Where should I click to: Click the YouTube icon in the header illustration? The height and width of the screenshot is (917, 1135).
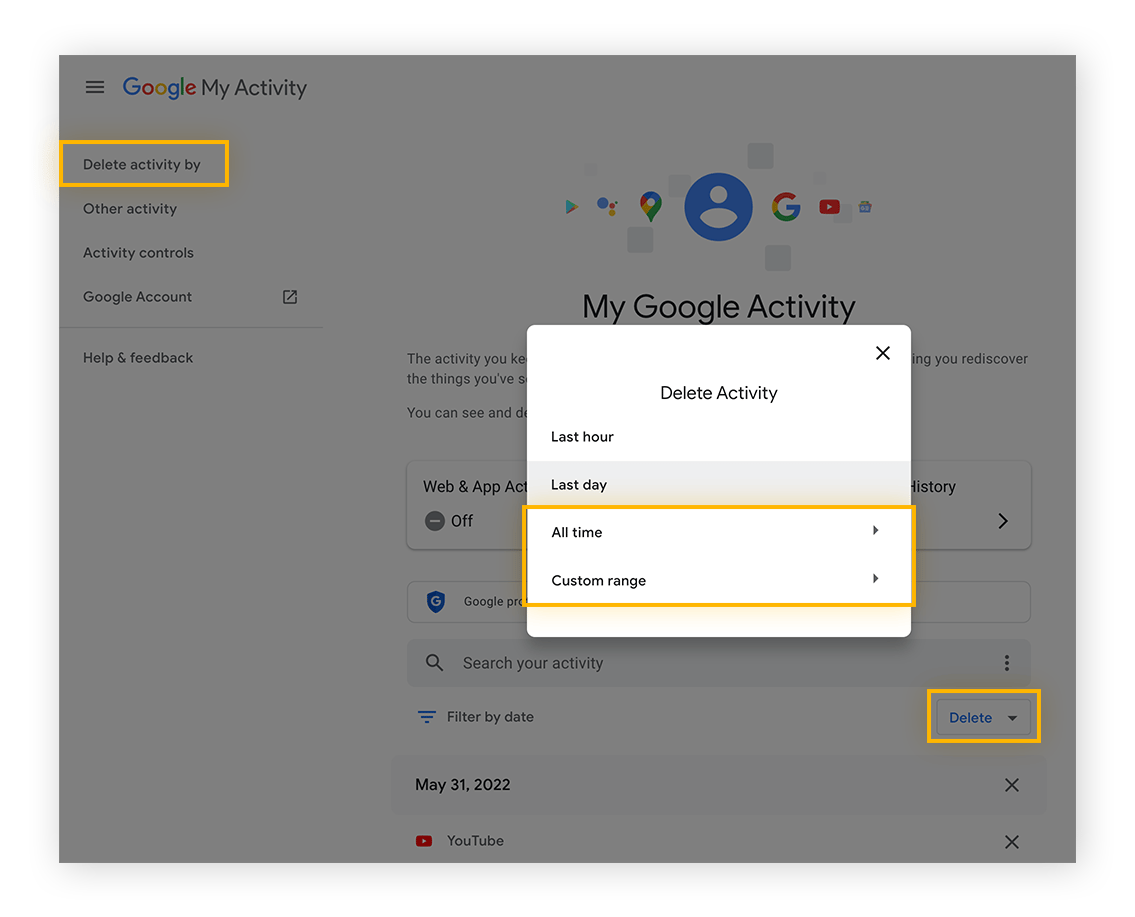(x=829, y=206)
